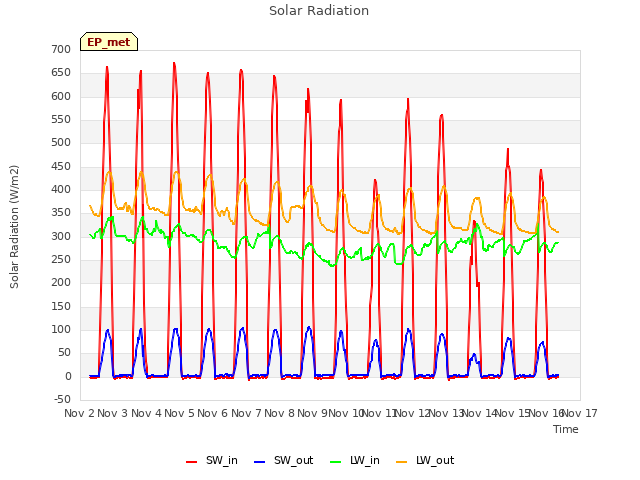Click the EP_met annotation label
The width and height of the screenshot is (640, 480).
pyautogui.click(x=109, y=42)
